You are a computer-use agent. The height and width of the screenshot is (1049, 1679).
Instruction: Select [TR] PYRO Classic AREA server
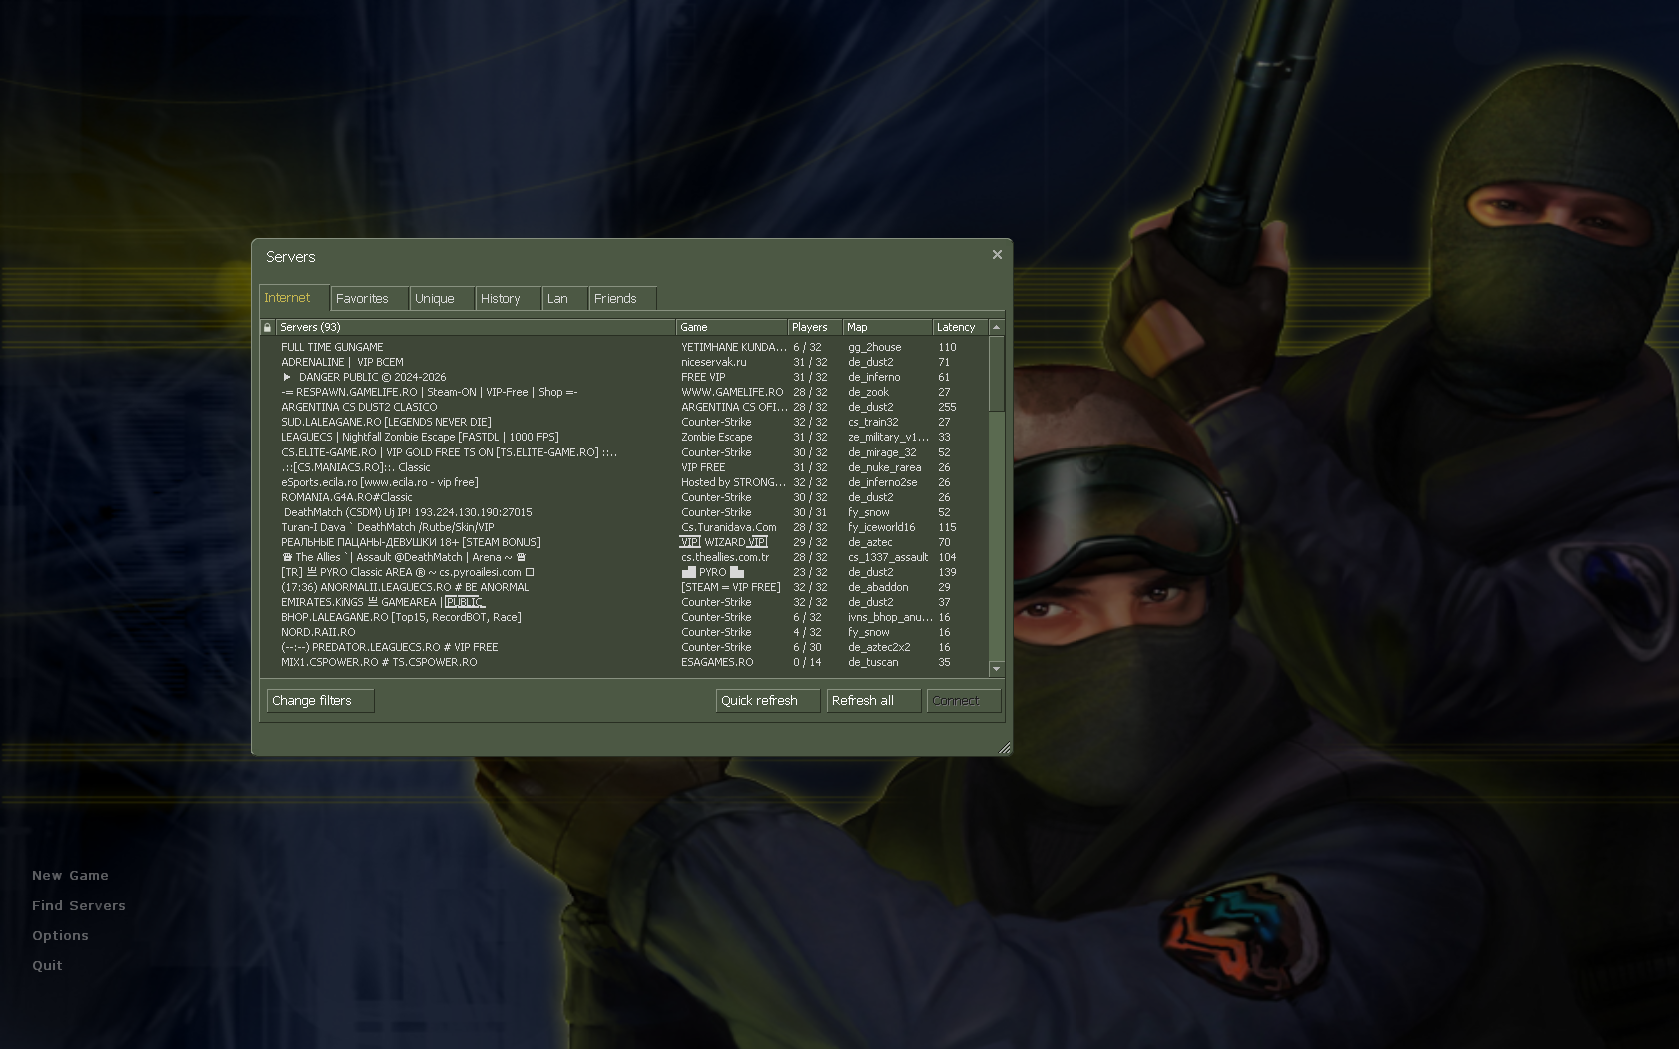point(624,572)
